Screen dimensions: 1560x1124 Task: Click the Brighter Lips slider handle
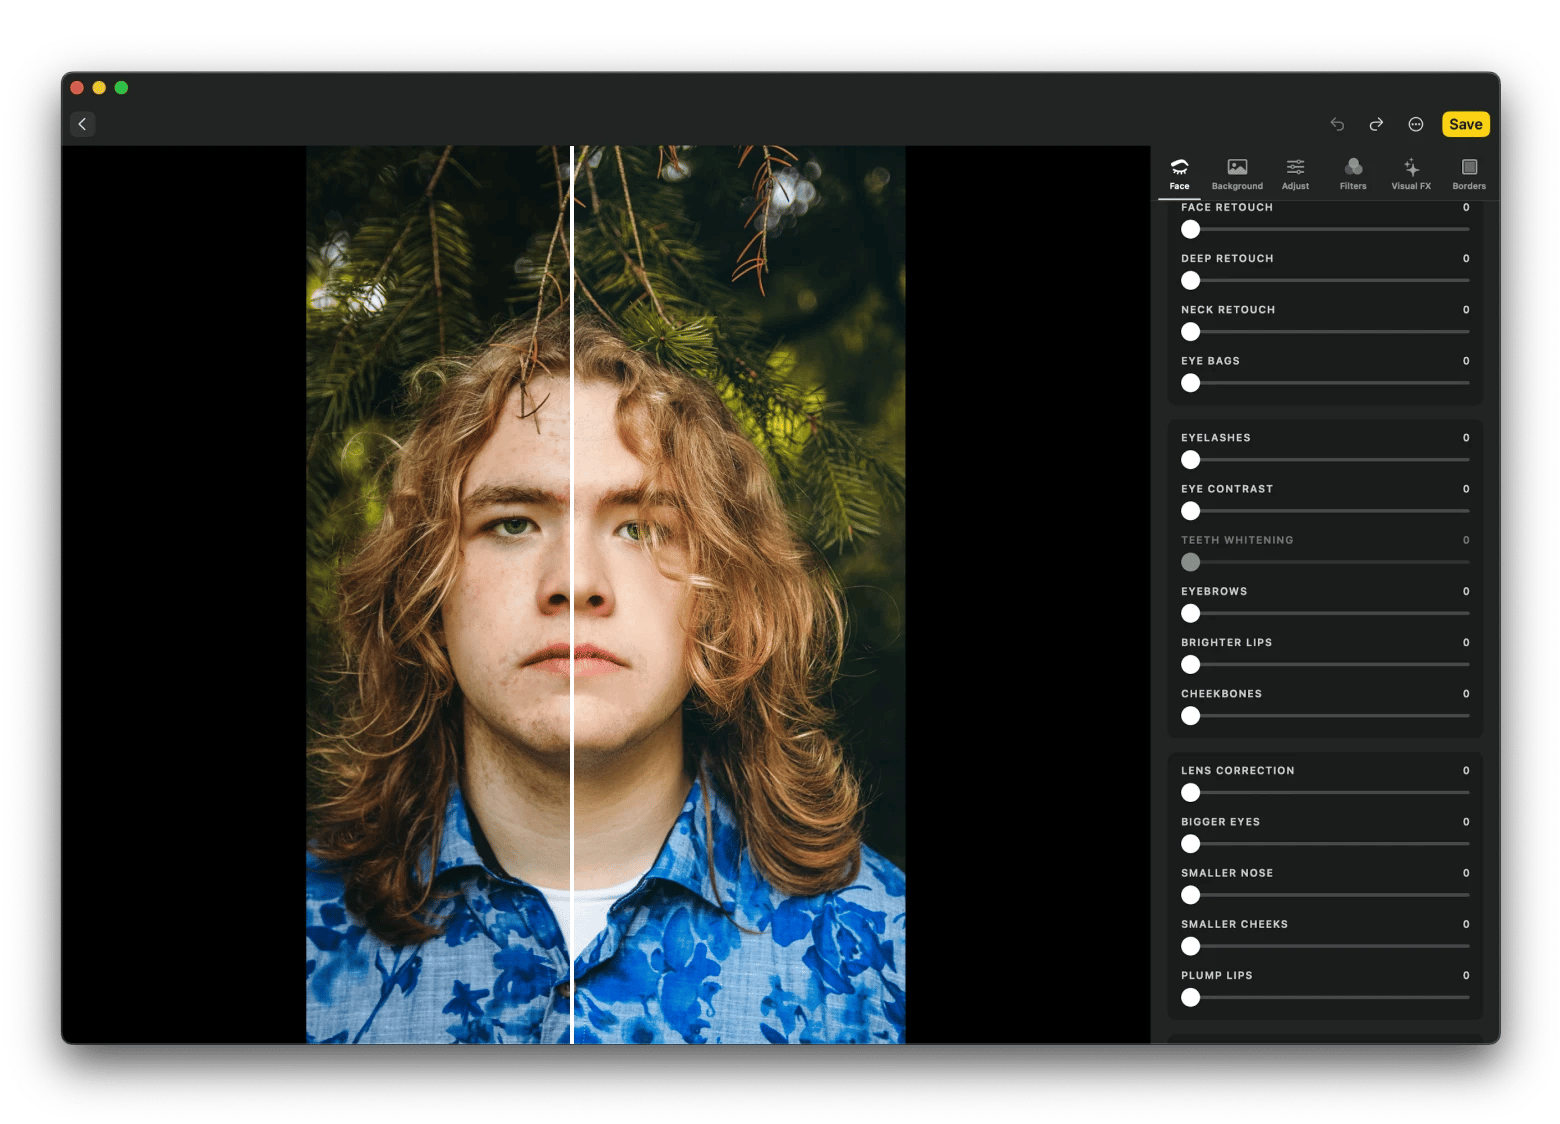(1190, 664)
